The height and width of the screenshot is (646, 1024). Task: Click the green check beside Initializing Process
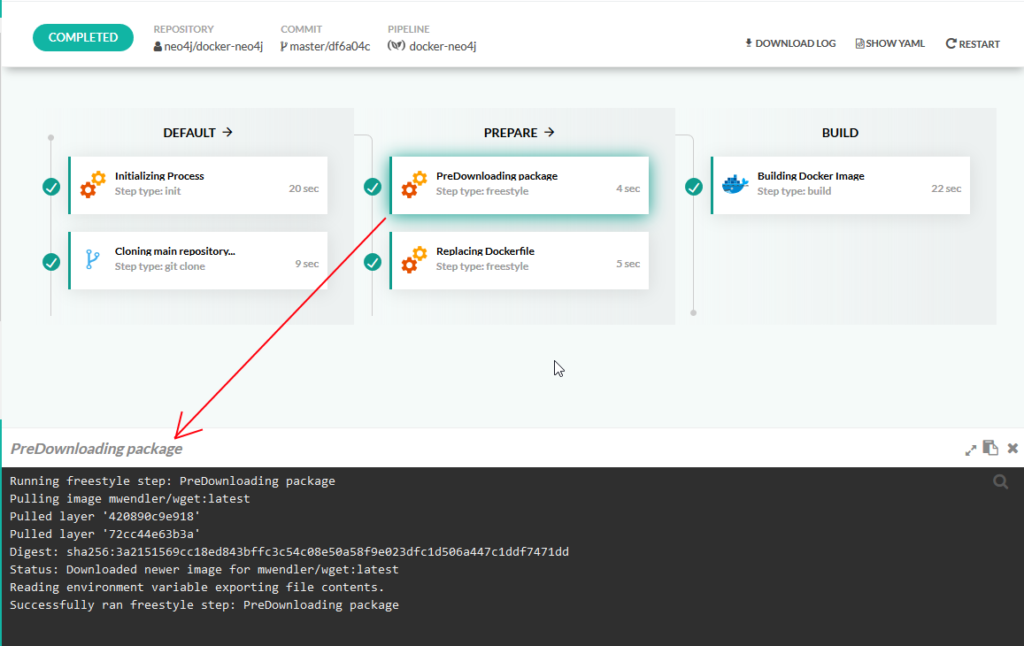pyautogui.click(x=51, y=185)
